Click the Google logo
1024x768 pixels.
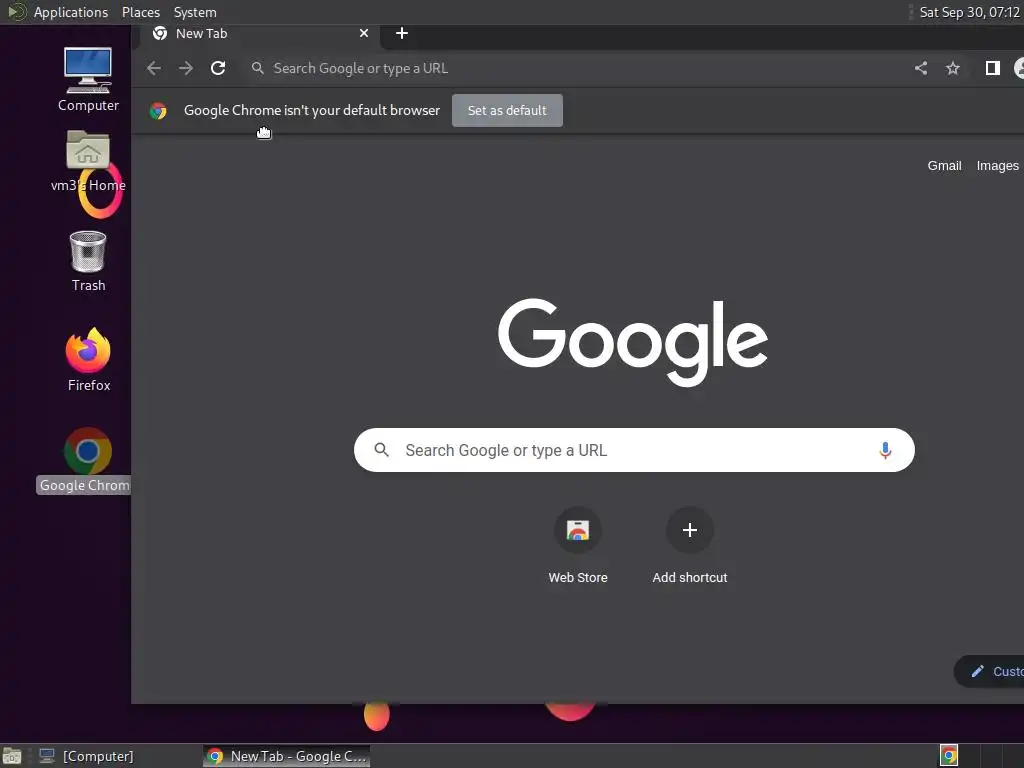632,342
